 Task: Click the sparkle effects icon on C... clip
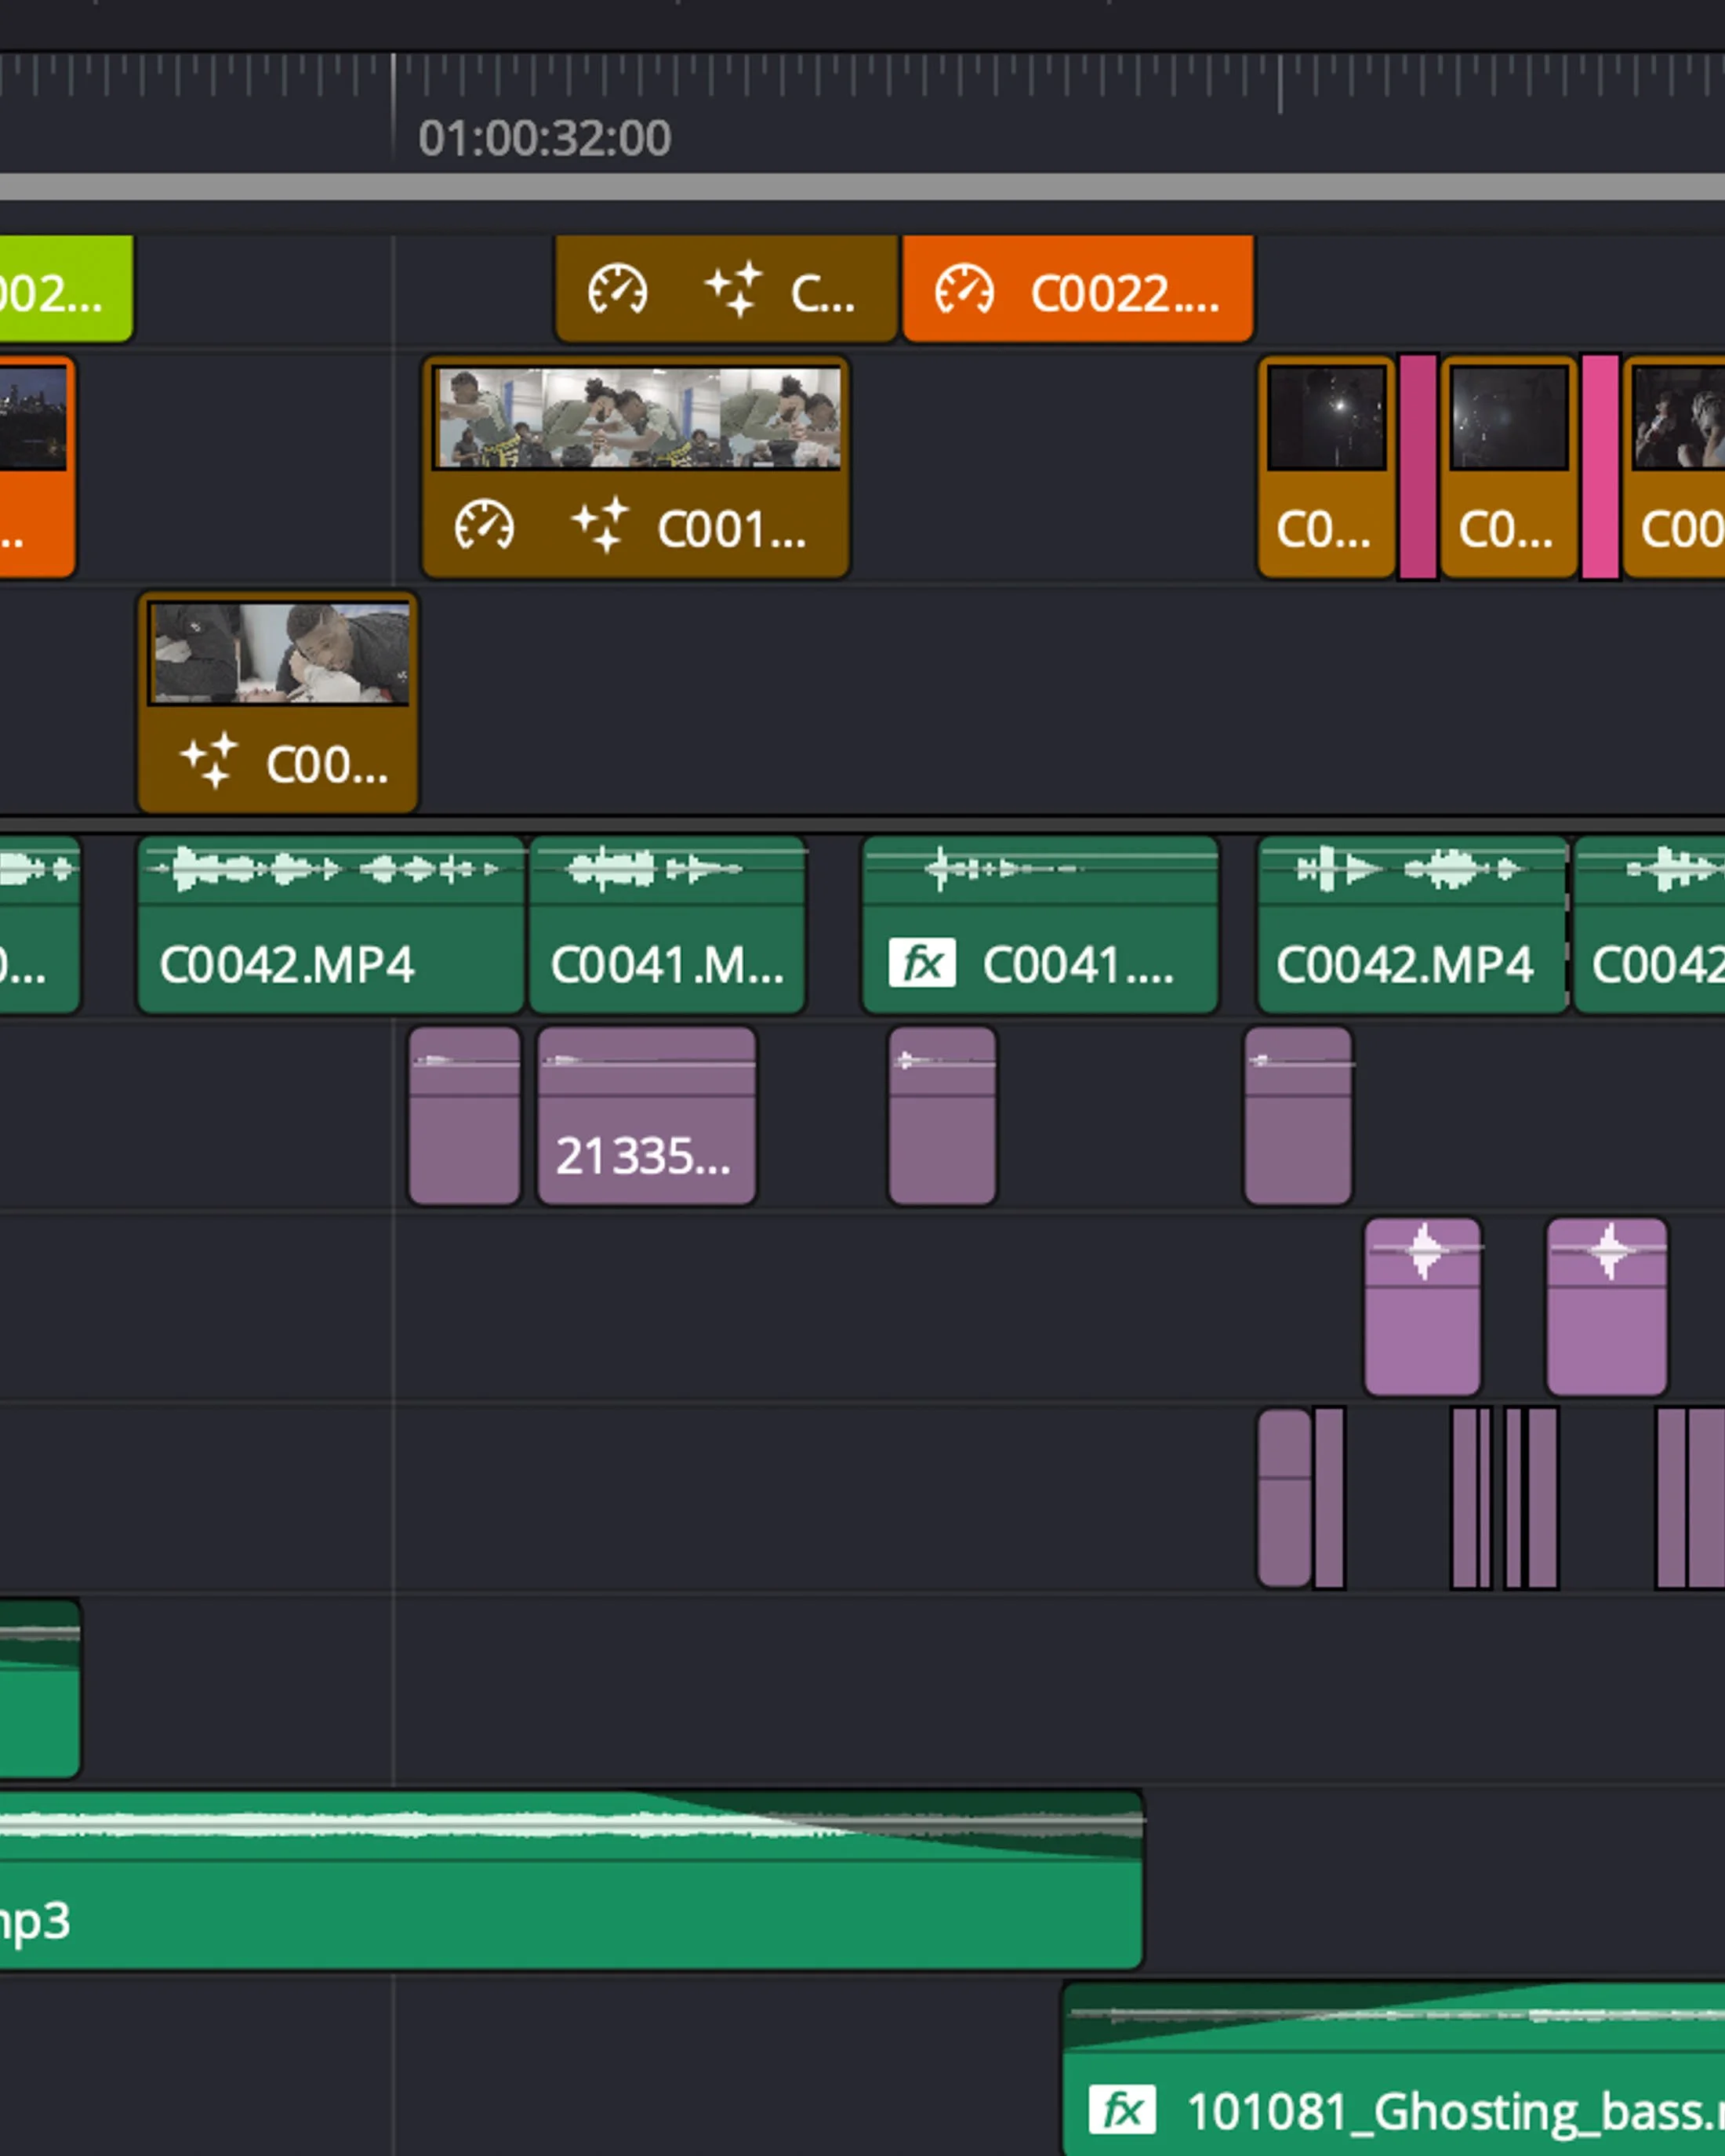tap(733, 290)
